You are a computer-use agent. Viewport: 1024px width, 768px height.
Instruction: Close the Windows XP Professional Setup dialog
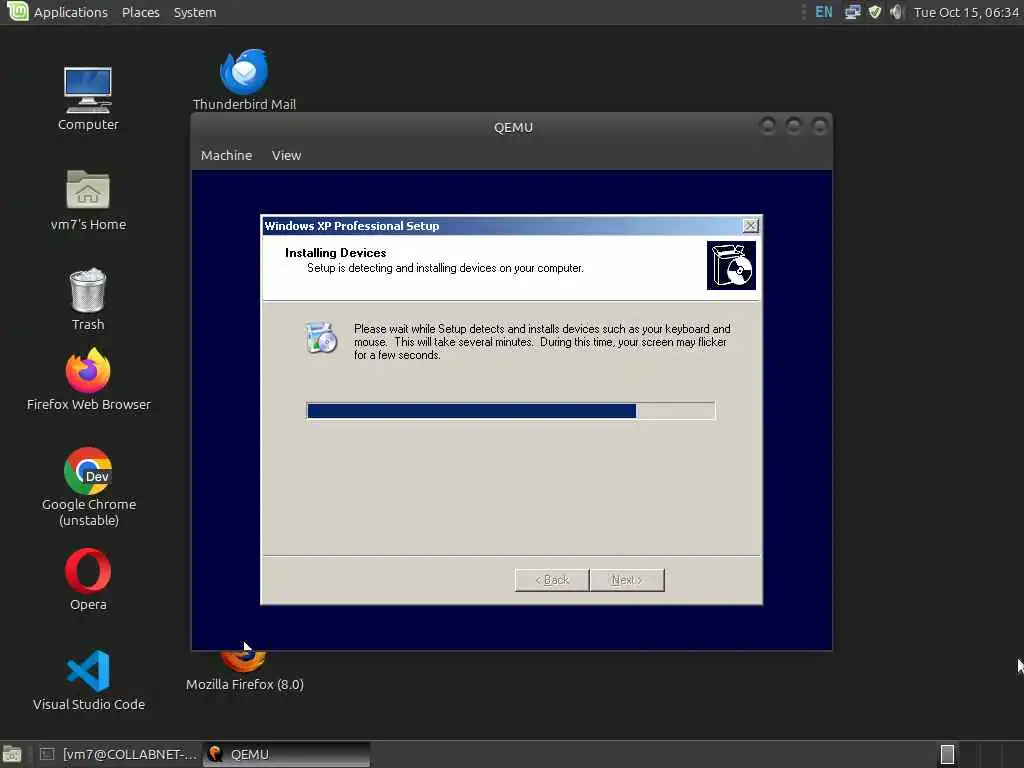pos(750,226)
